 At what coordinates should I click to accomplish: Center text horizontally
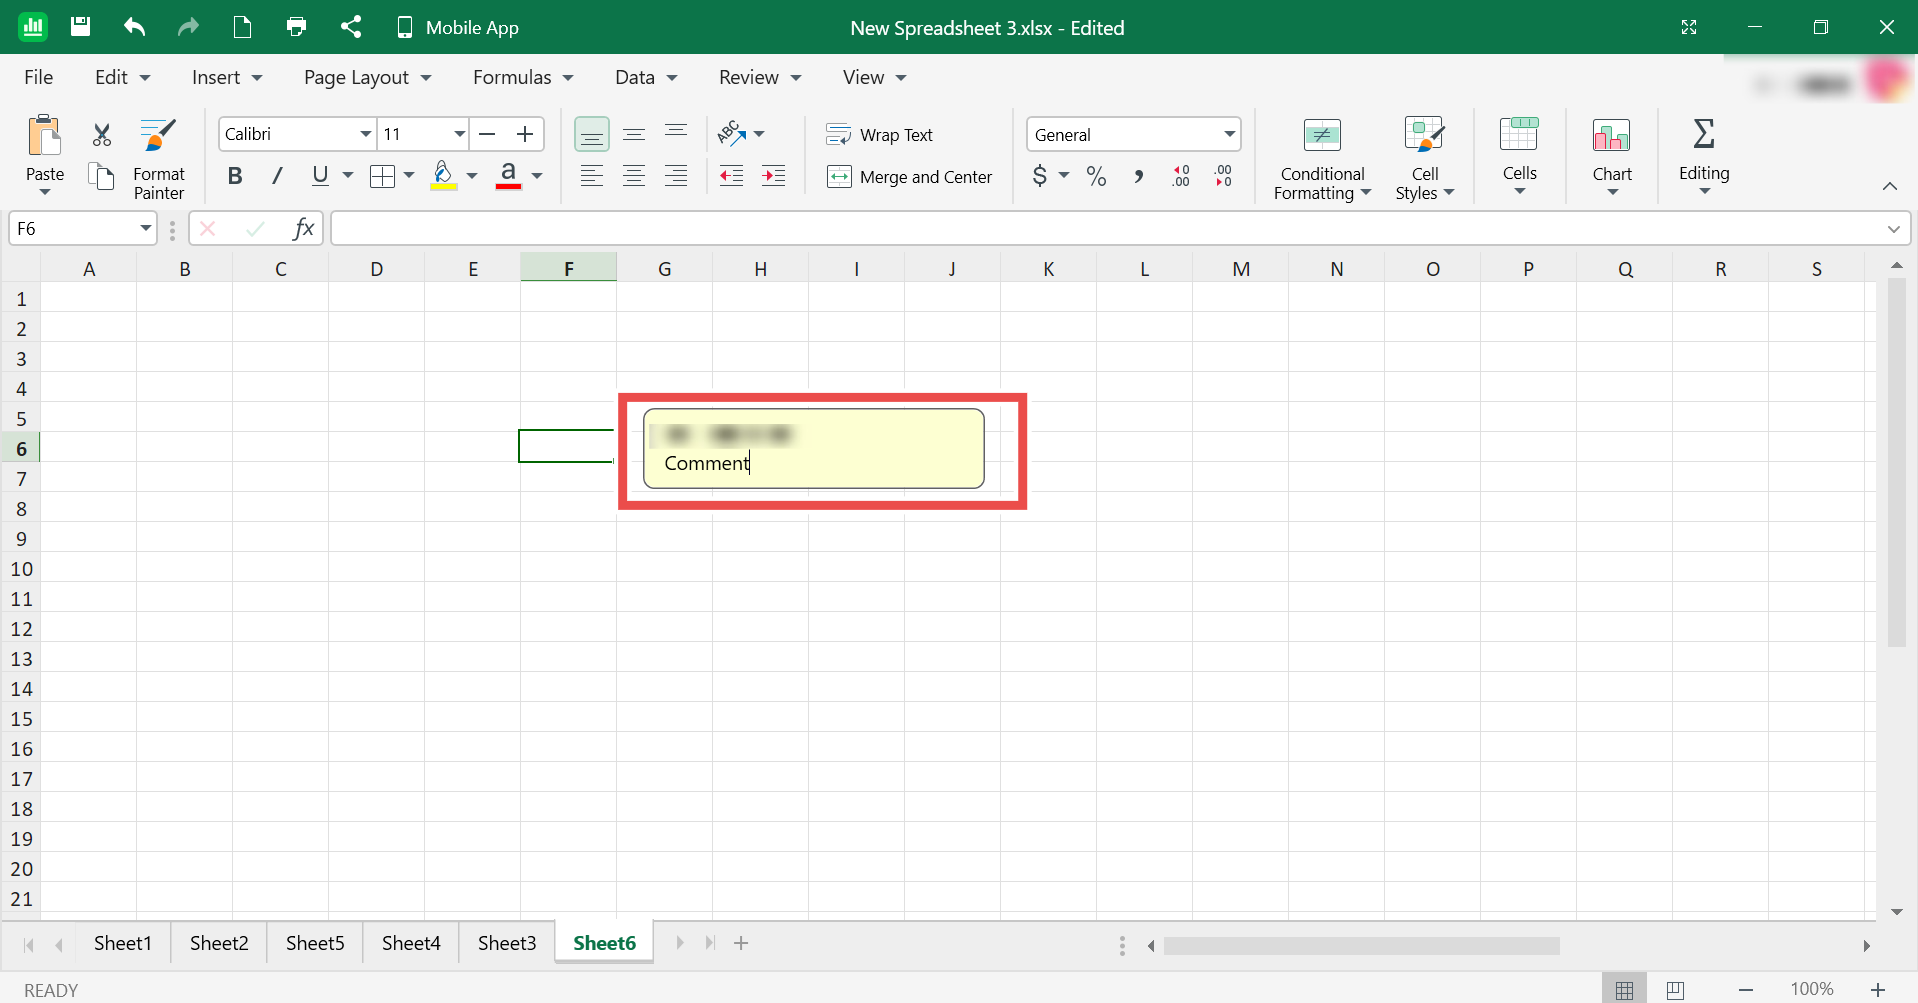[x=634, y=176]
